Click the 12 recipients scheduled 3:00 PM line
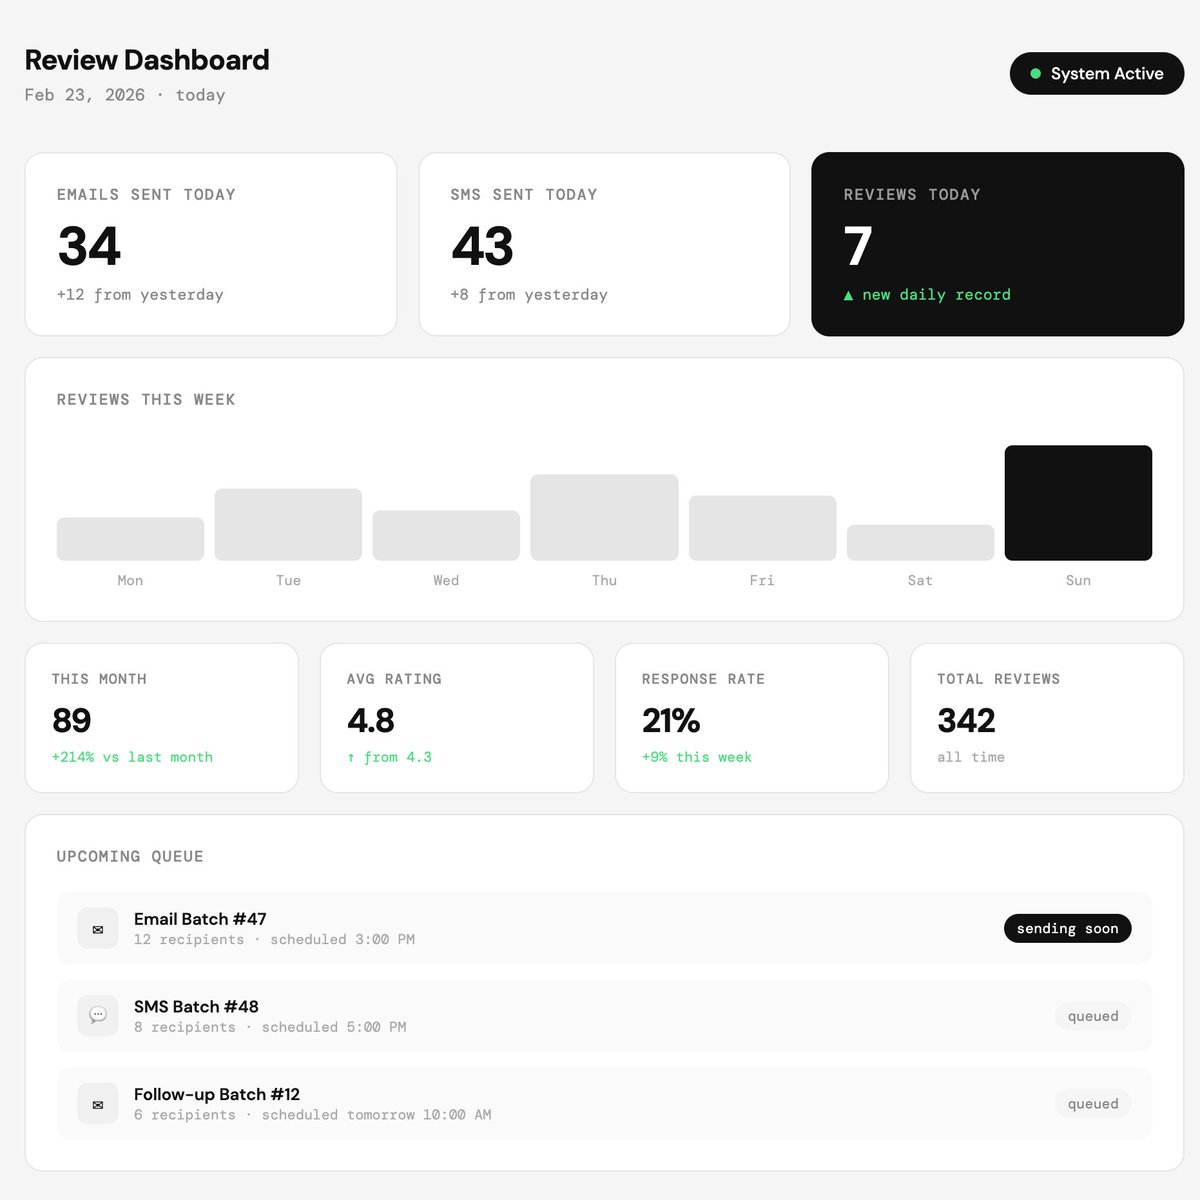Image resolution: width=1200 pixels, height=1200 pixels. 274,940
